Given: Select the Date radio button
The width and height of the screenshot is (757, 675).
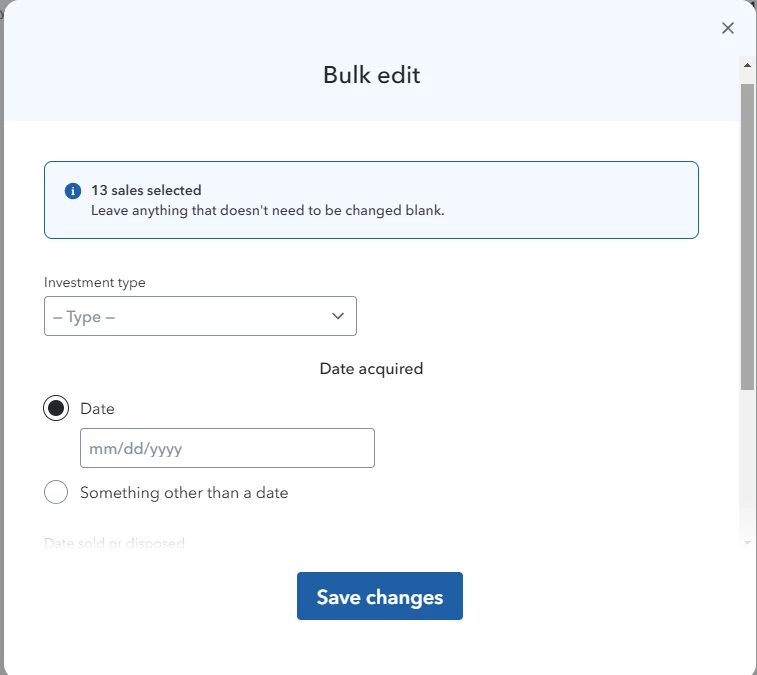Looking at the screenshot, I should tap(56, 408).
